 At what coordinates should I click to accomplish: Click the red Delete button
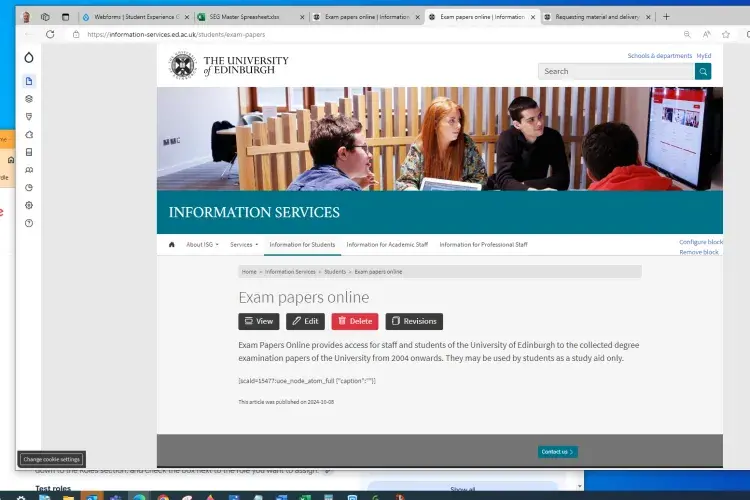(355, 321)
